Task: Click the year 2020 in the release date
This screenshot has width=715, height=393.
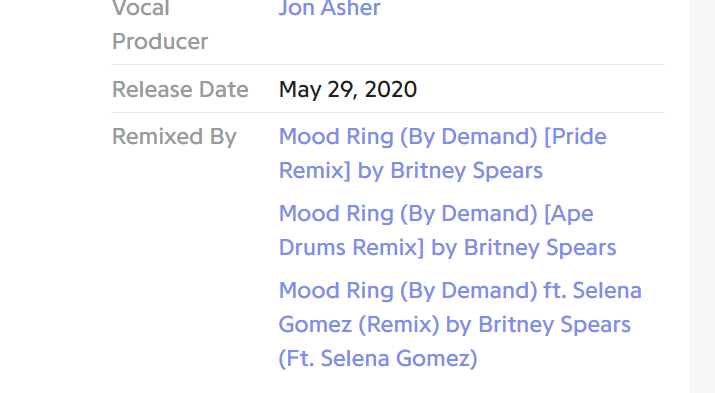Action: 390,89
